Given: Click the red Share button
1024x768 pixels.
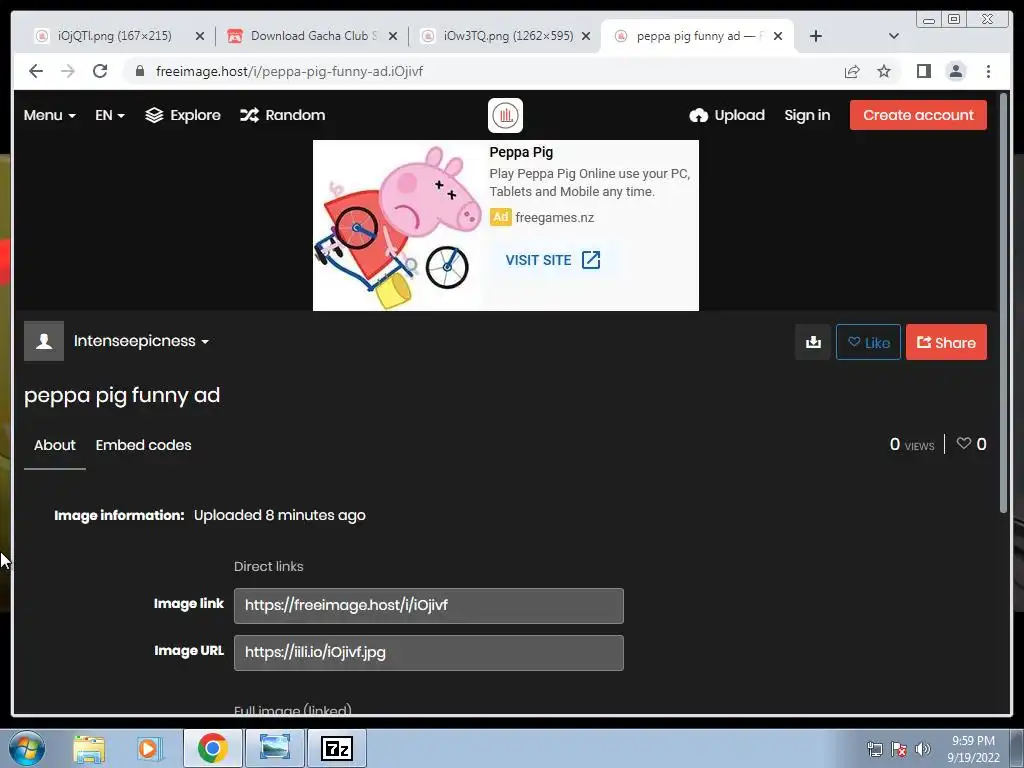Looking at the screenshot, I should point(946,342).
